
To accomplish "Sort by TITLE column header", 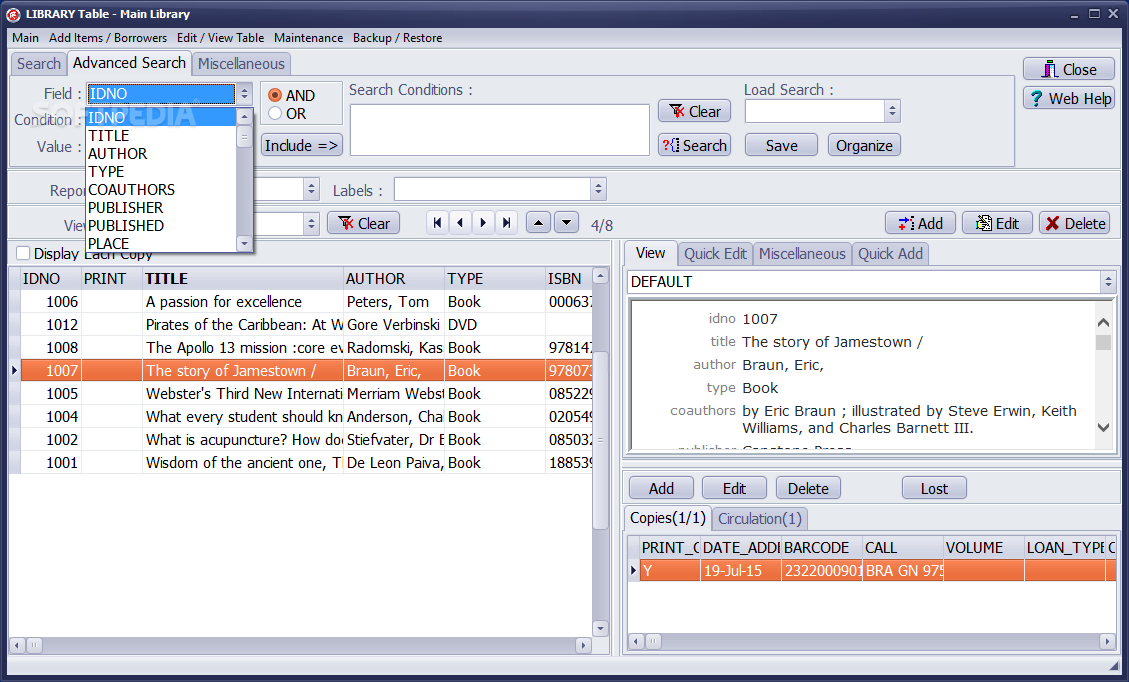I will (243, 279).
